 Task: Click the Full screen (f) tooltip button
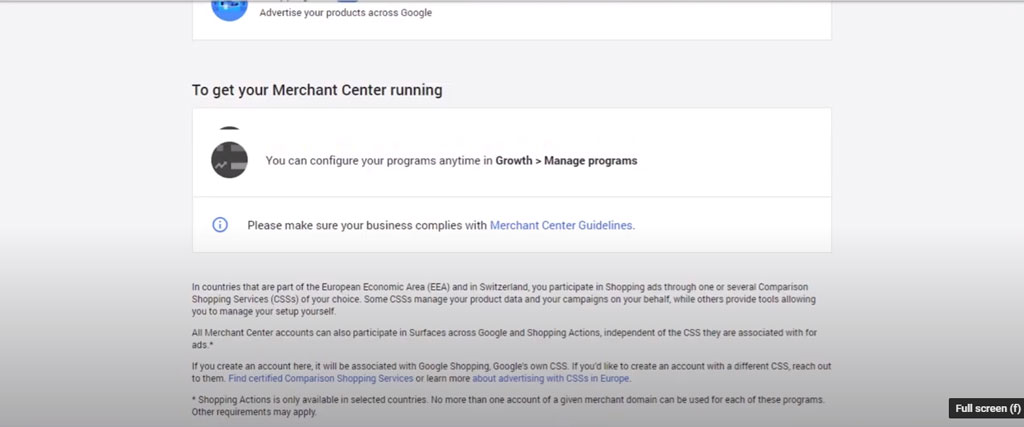point(987,409)
